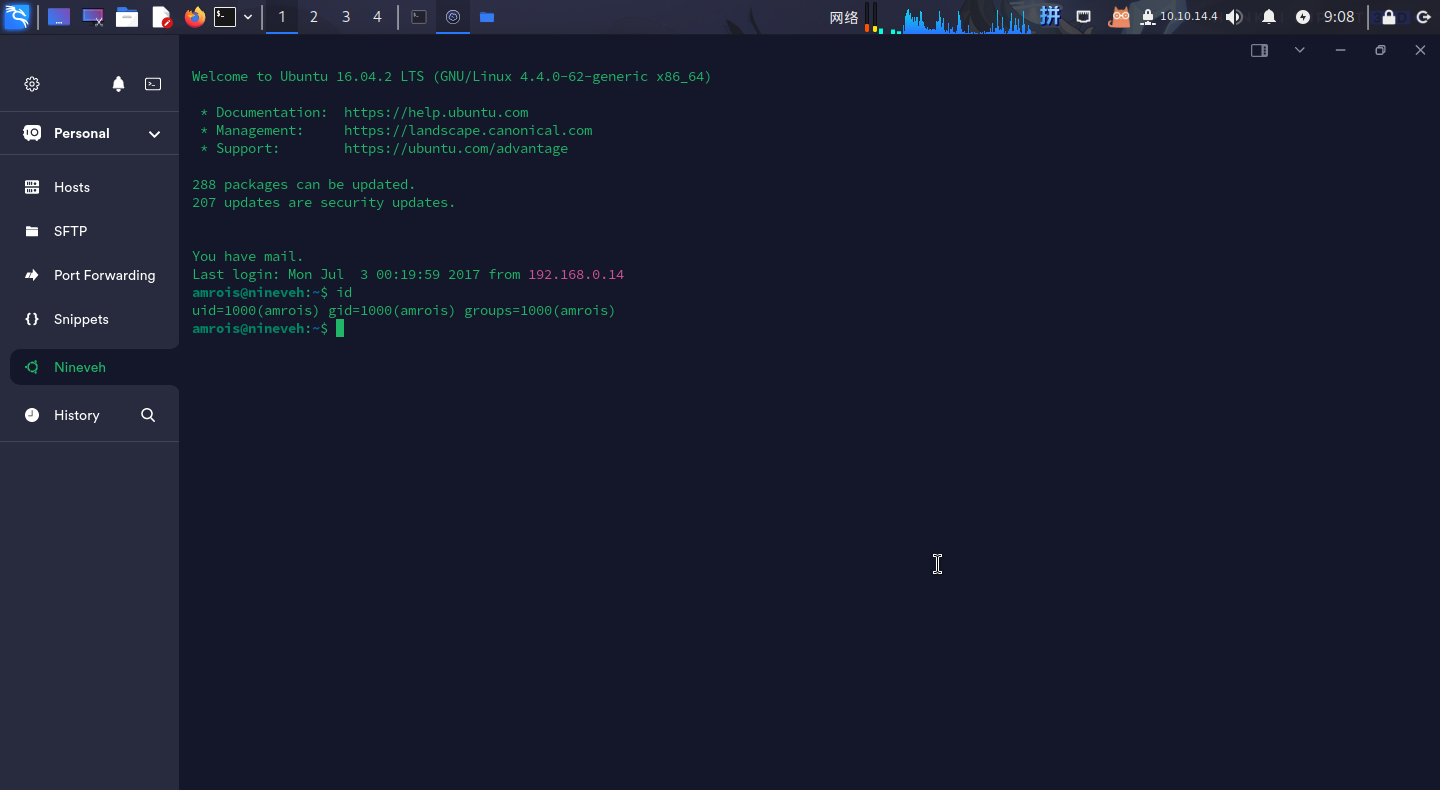
Task: Open the terminal launcher dropdown arrow
Action: point(248,17)
